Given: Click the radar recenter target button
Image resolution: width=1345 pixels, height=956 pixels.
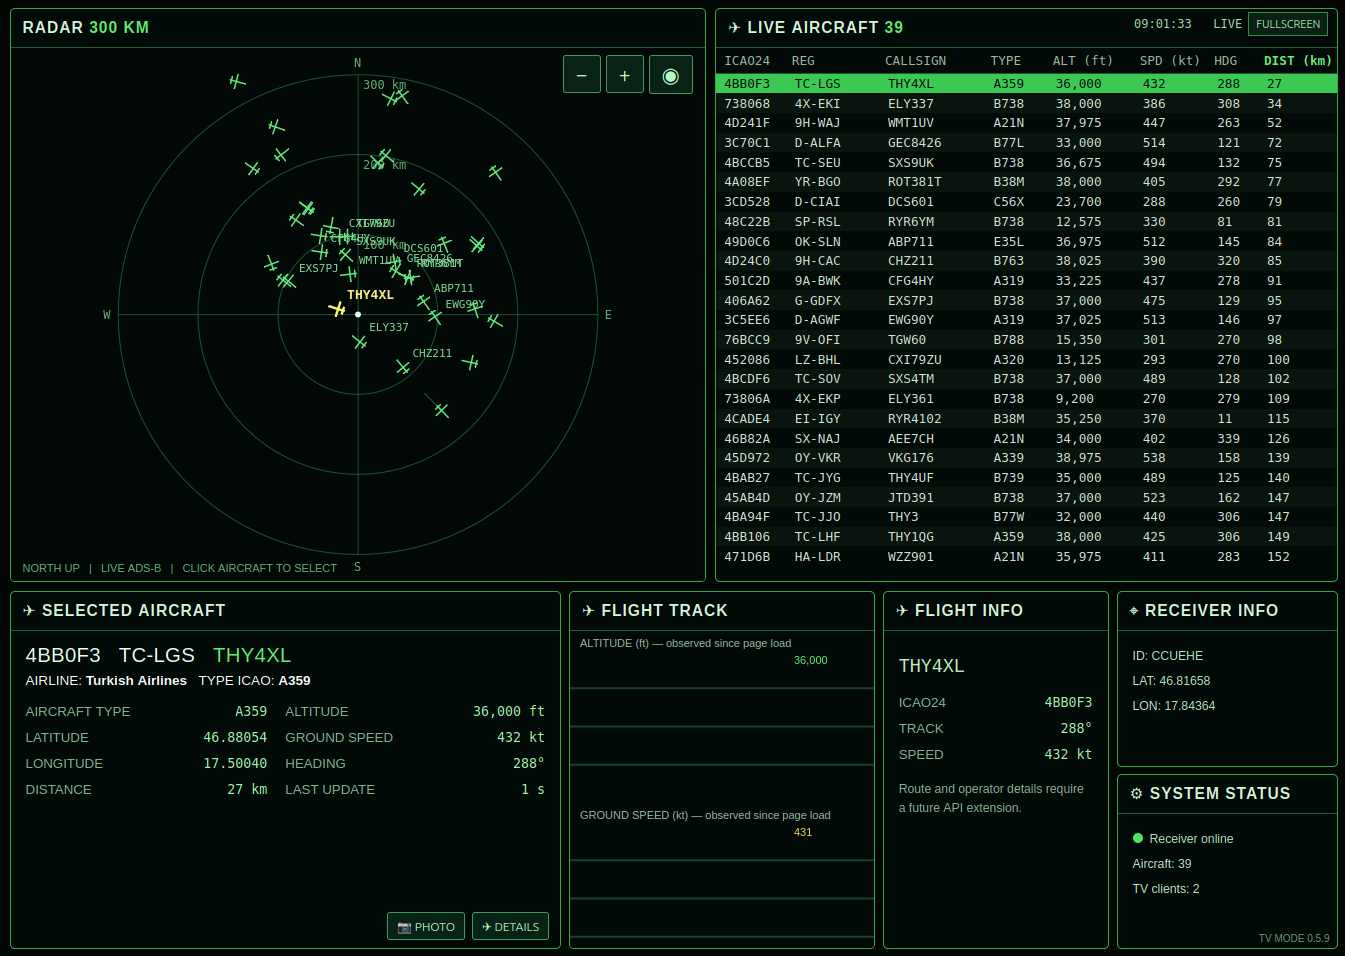Looking at the screenshot, I should (x=671, y=75).
